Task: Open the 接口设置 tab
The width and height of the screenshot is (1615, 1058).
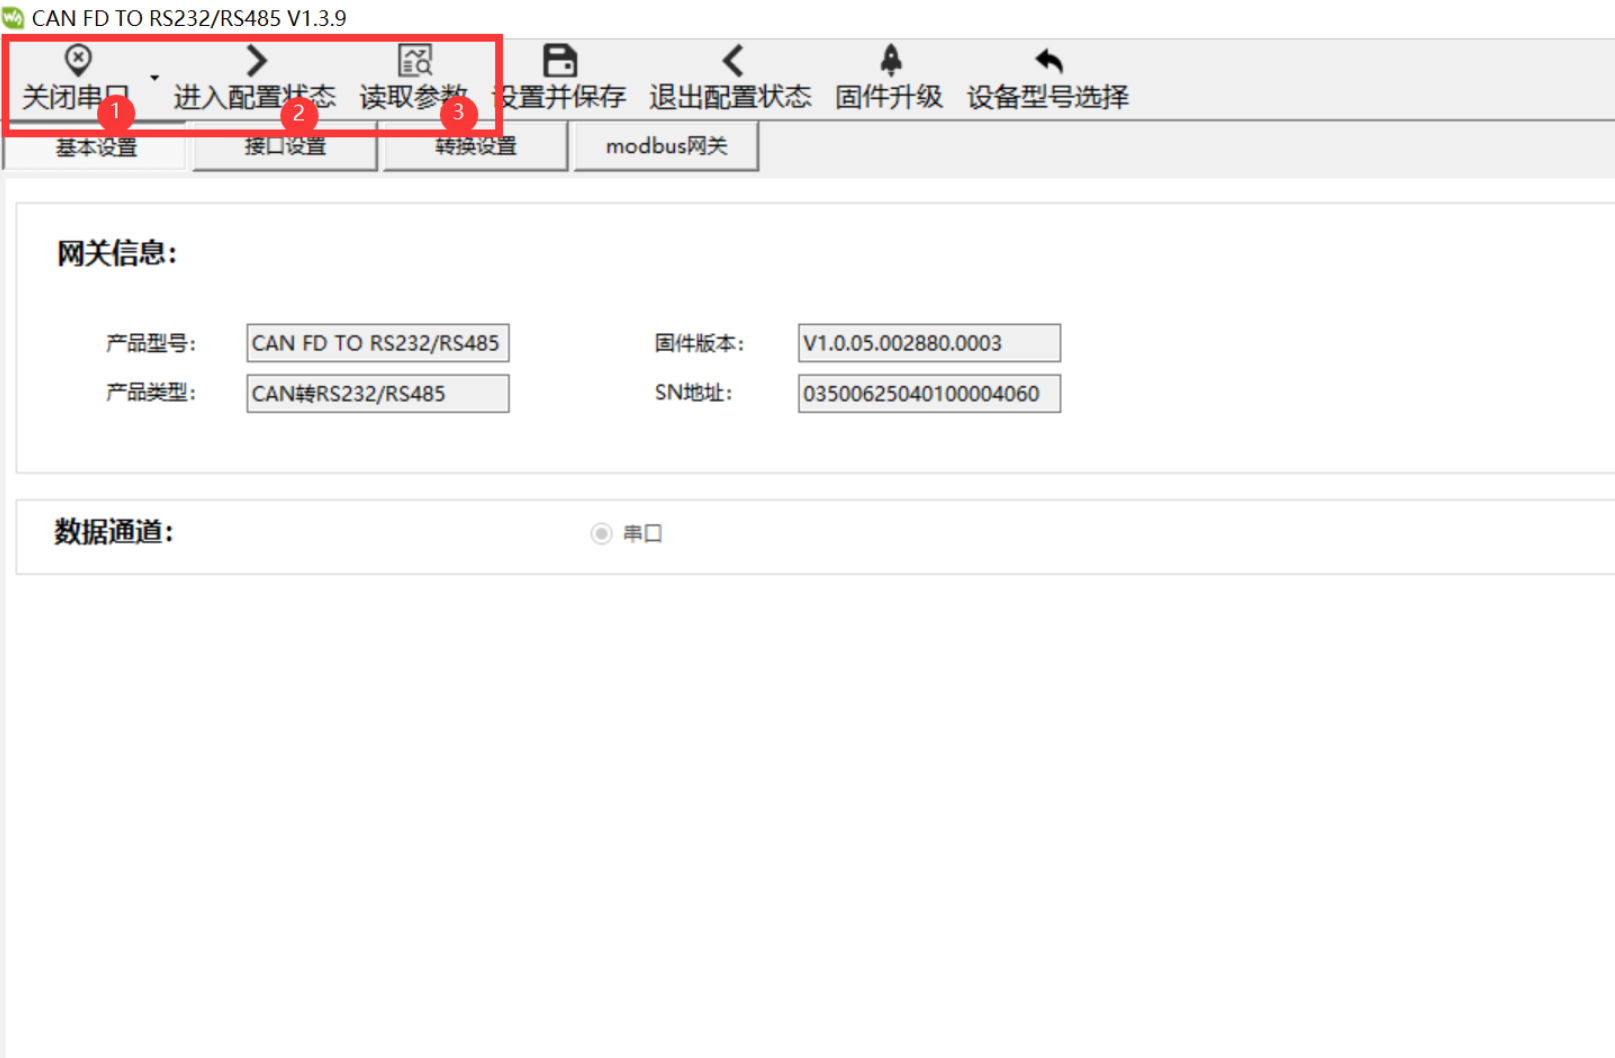Action: tap(285, 146)
